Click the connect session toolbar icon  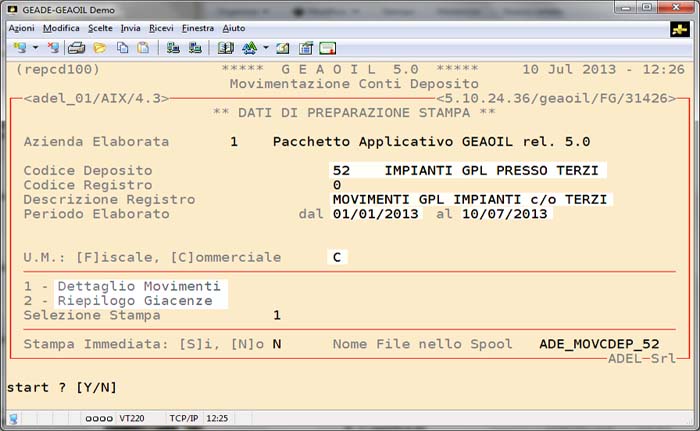(x=19, y=47)
